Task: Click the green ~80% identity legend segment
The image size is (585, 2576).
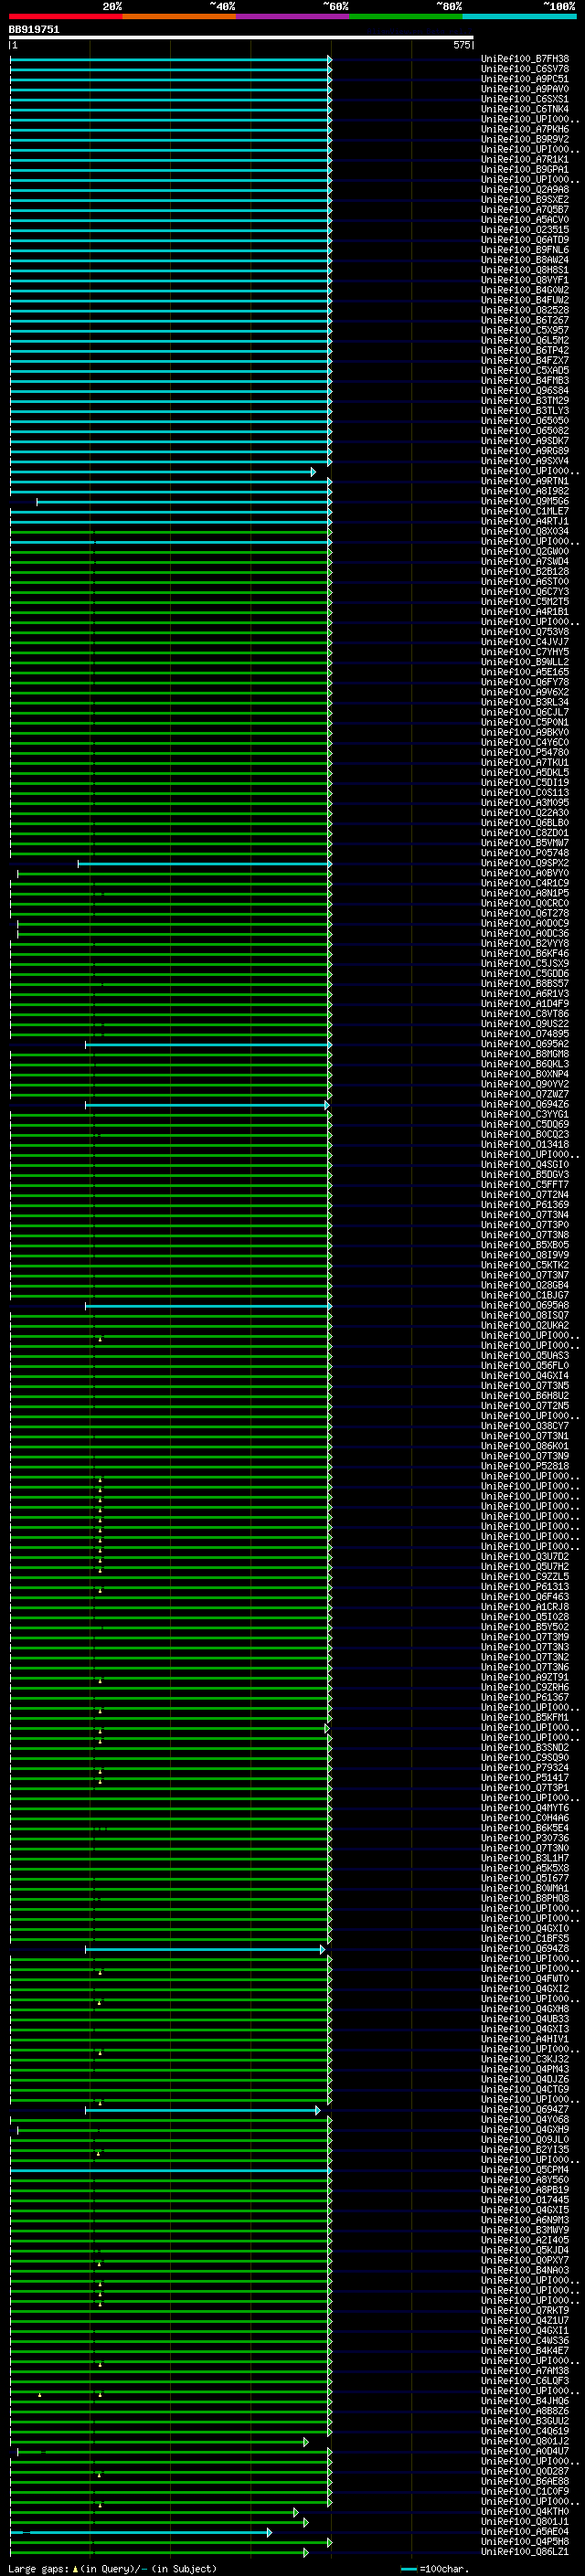Action: click(406, 17)
